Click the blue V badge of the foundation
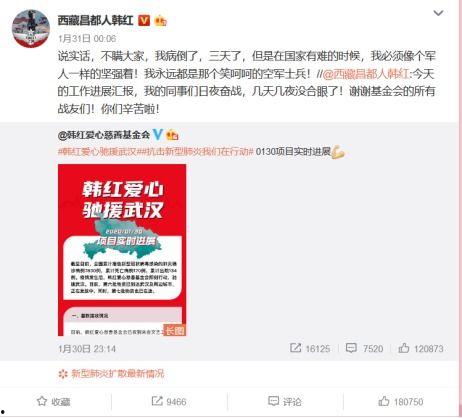Image resolution: width=462 pixels, height=418 pixels. pos(157,135)
